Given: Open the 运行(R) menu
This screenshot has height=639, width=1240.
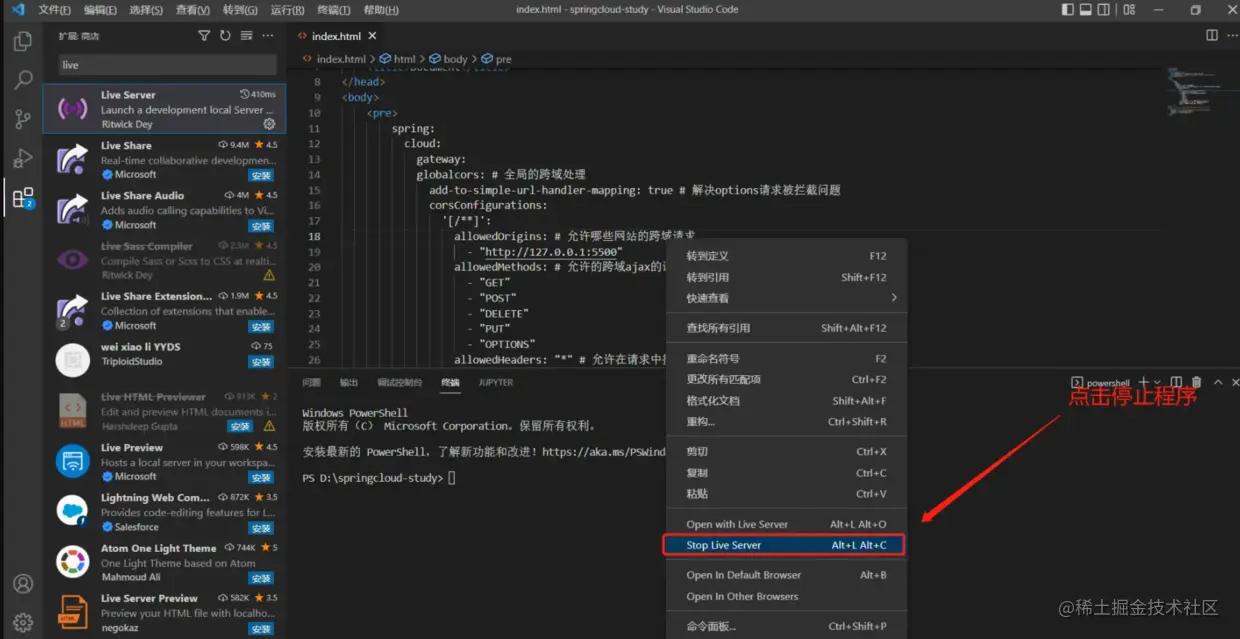Looking at the screenshot, I should point(287,10).
